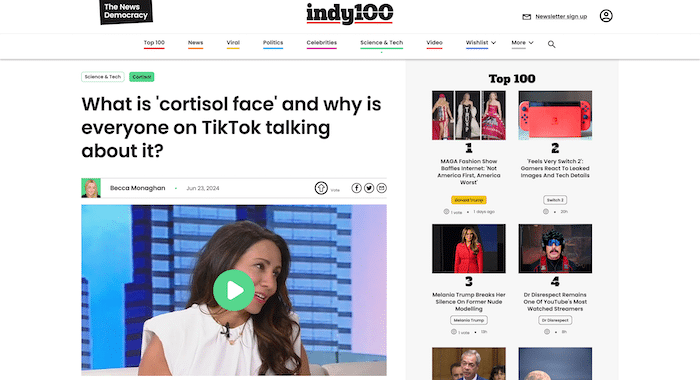This screenshot has width=700, height=380.
Task: Share article on Twitter
Action: (x=369, y=188)
